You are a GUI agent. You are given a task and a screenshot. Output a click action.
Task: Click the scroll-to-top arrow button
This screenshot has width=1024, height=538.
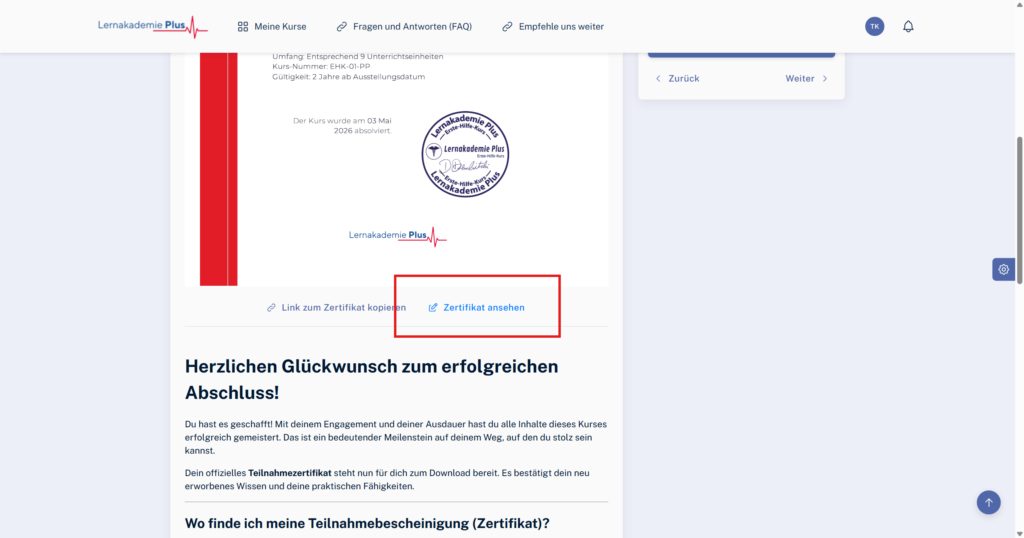(x=989, y=502)
